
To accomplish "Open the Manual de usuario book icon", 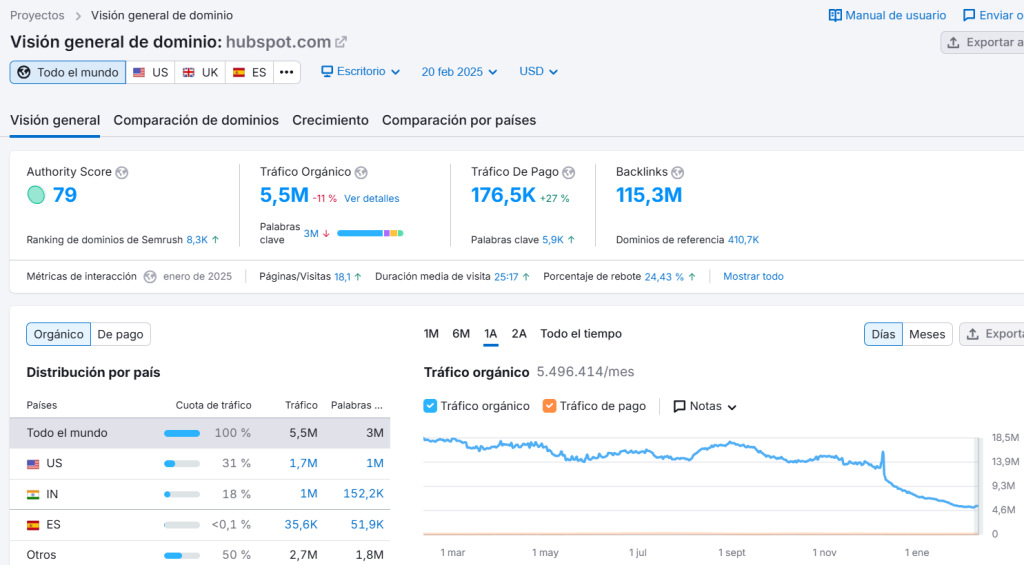I will (835, 15).
